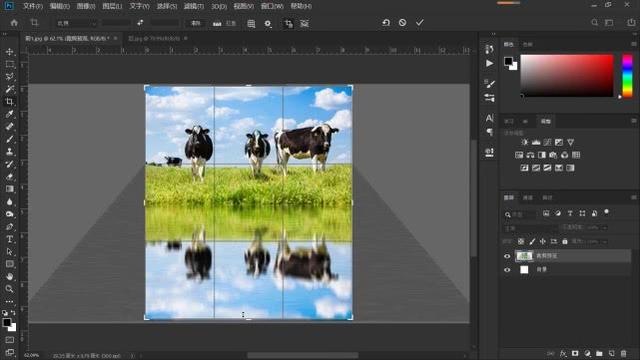The height and width of the screenshot is (360, 640).
Task: Toggle the layer filtering switch
Action: coord(607,212)
